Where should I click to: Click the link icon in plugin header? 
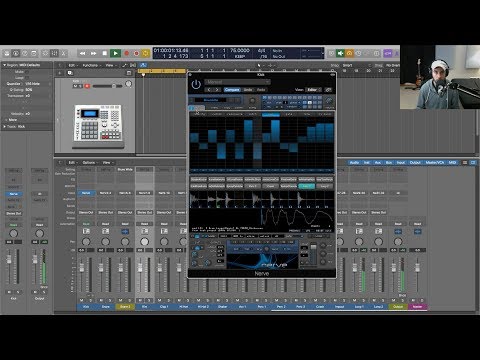point(329,90)
